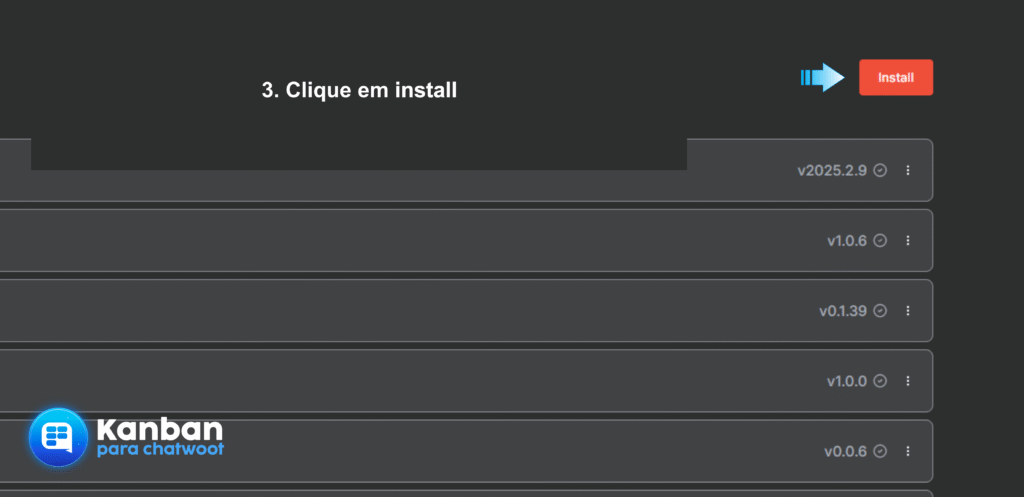The height and width of the screenshot is (497, 1024).
Task: Click the v1.0.6 version label
Action: pos(846,241)
